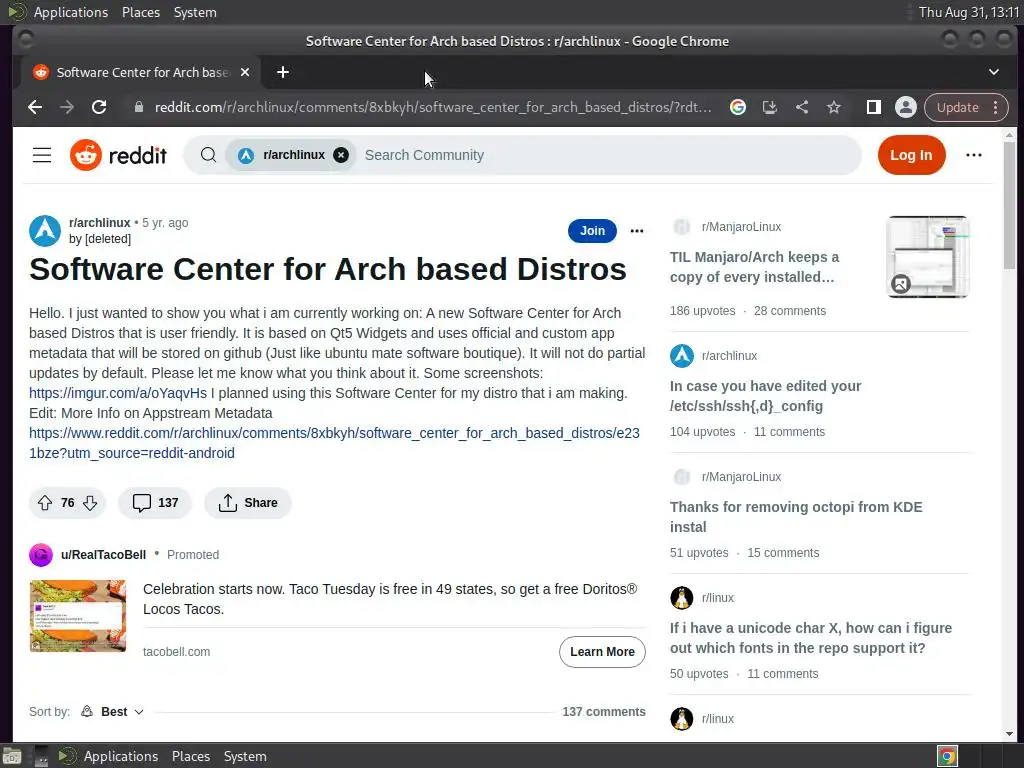Viewport: 1024px width, 768px height.
Task: Open Chrome profile avatar
Action: (906, 107)
